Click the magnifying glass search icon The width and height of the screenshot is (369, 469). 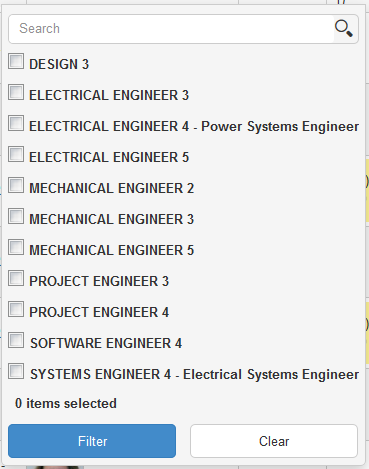[344, 29]
